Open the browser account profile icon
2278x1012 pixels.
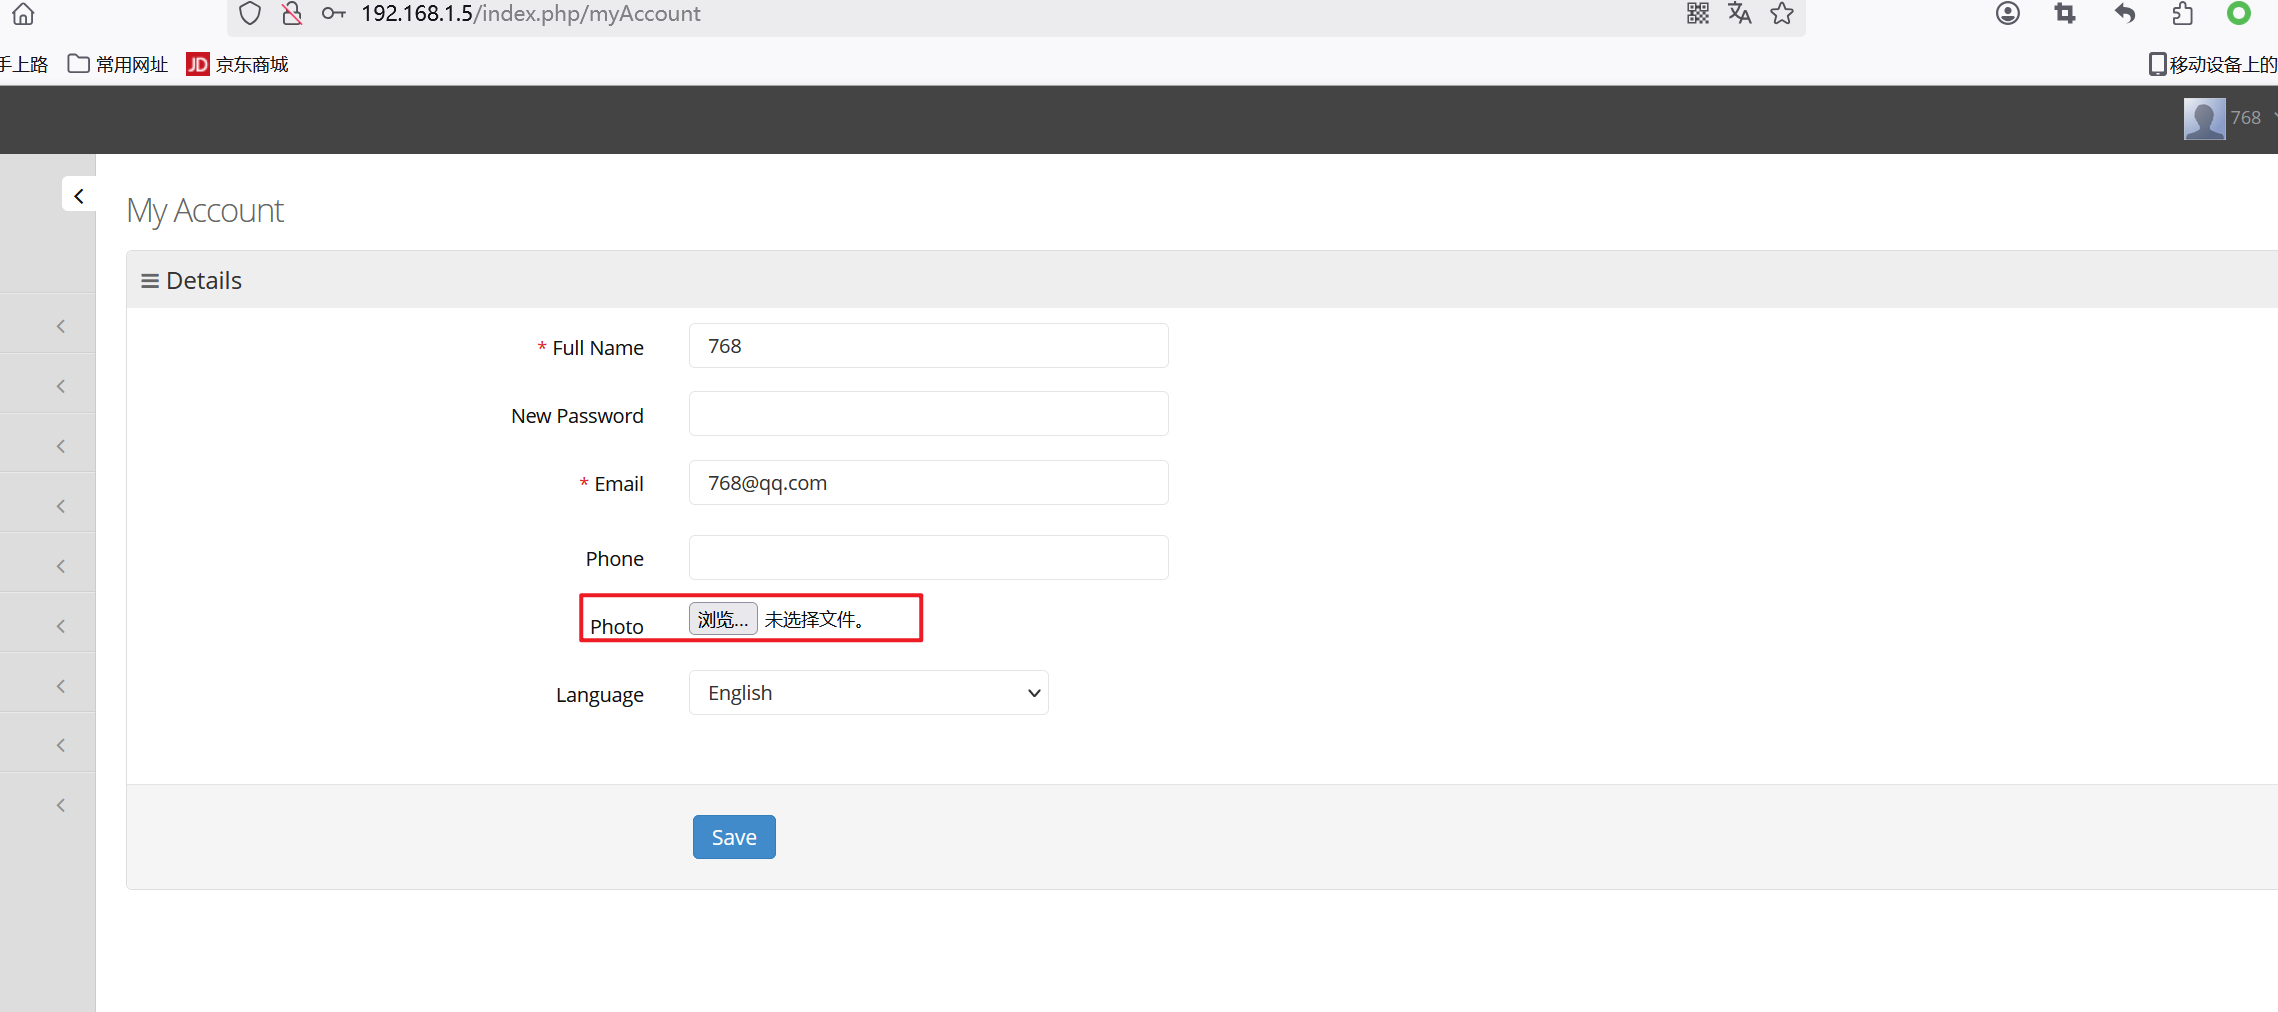pos(2007,14)
